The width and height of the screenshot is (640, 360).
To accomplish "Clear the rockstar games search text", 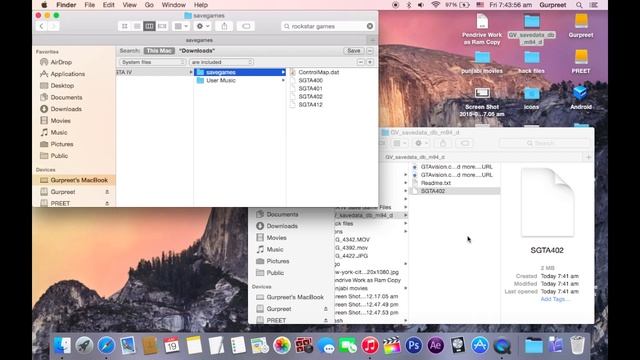I will point(370,26).
